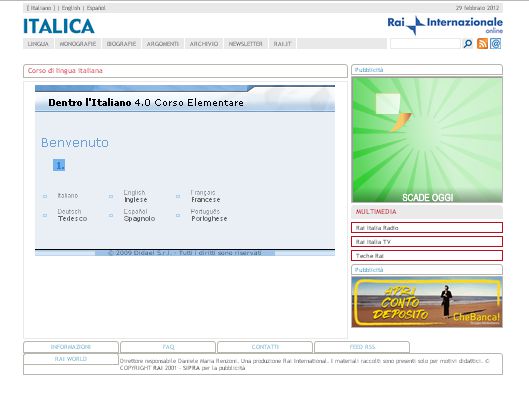Open the Rai Internazionale online logo
The image size is (529, 396).
pyautogui.click(x=445, y=25)
